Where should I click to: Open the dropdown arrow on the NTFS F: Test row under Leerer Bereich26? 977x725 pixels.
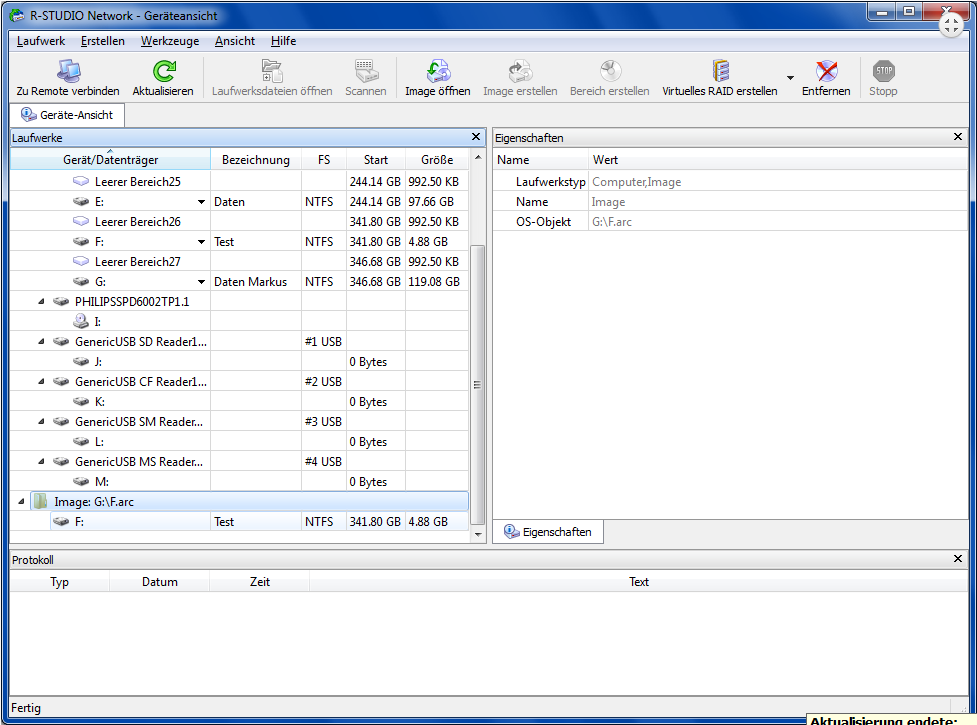click(x=201, y=242)
